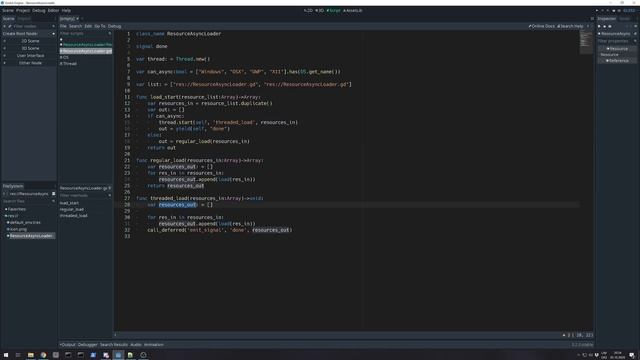The width and height of the screenshot is (640, 360).
Task: Select the Import dock tab
Action: [24, 19]
